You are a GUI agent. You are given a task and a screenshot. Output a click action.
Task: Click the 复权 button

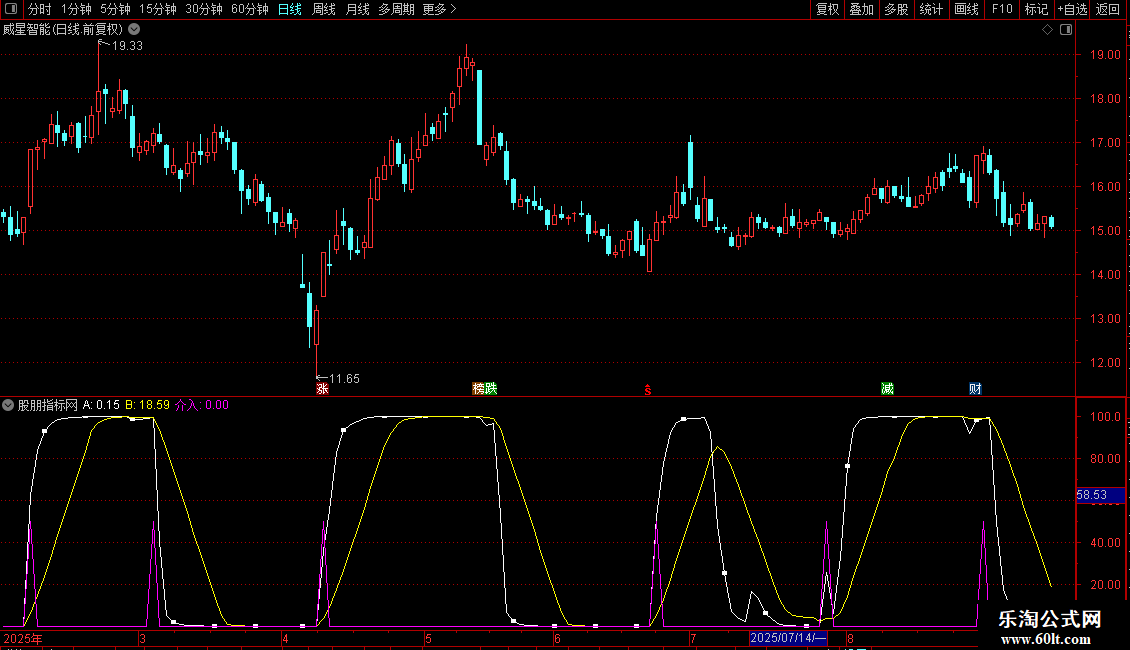[x=828, y=9]
